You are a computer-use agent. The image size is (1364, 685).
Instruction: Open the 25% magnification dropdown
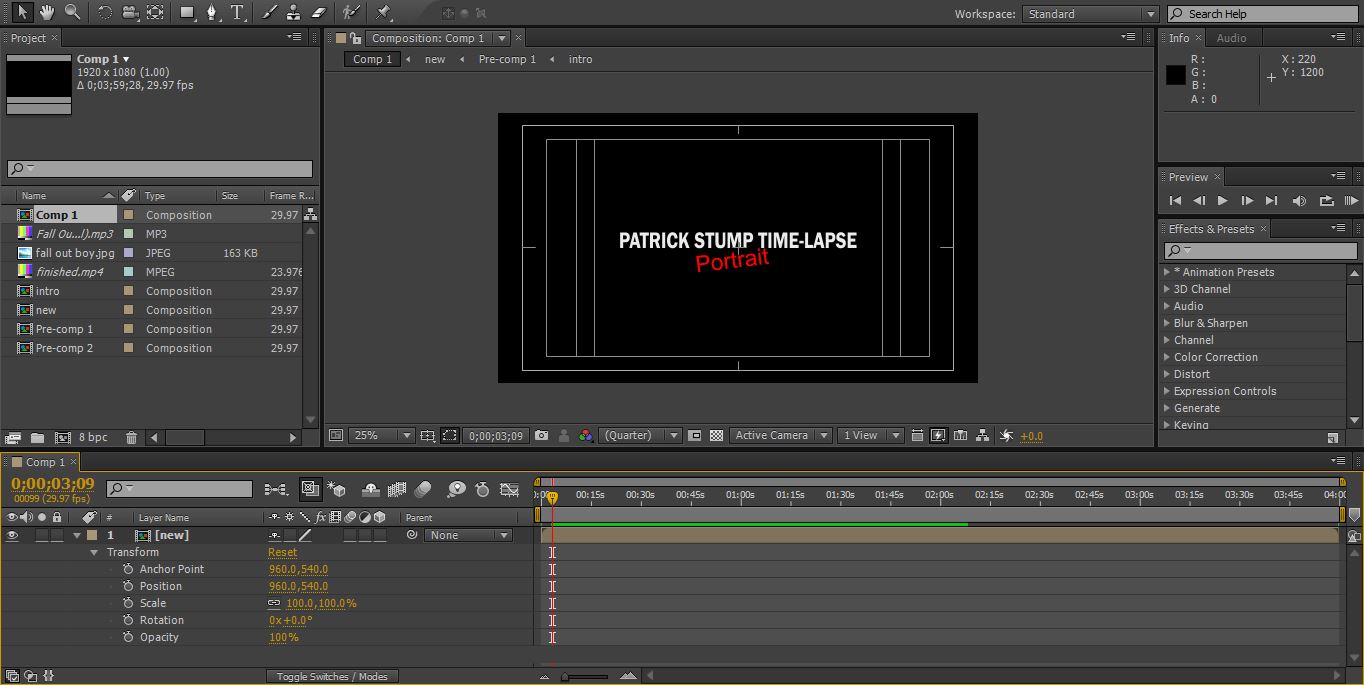pos(383,436)
